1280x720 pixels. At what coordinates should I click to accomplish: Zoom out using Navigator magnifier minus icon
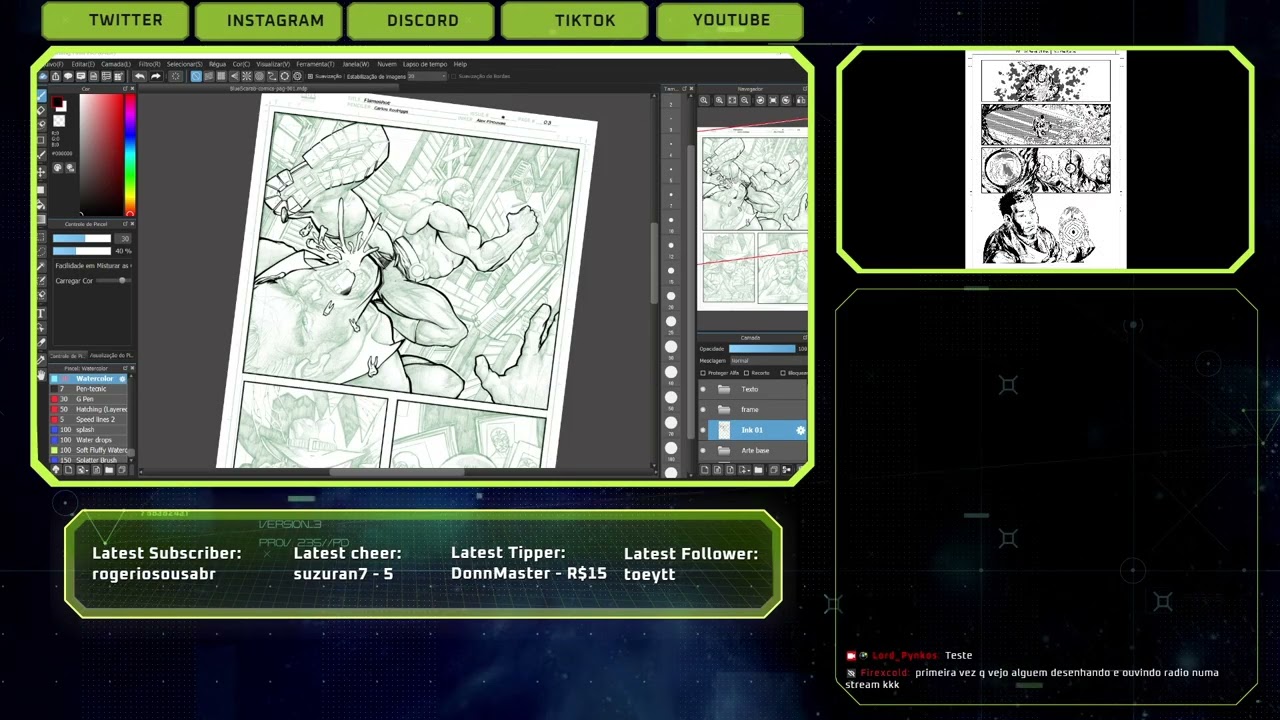tap(745, 100)
